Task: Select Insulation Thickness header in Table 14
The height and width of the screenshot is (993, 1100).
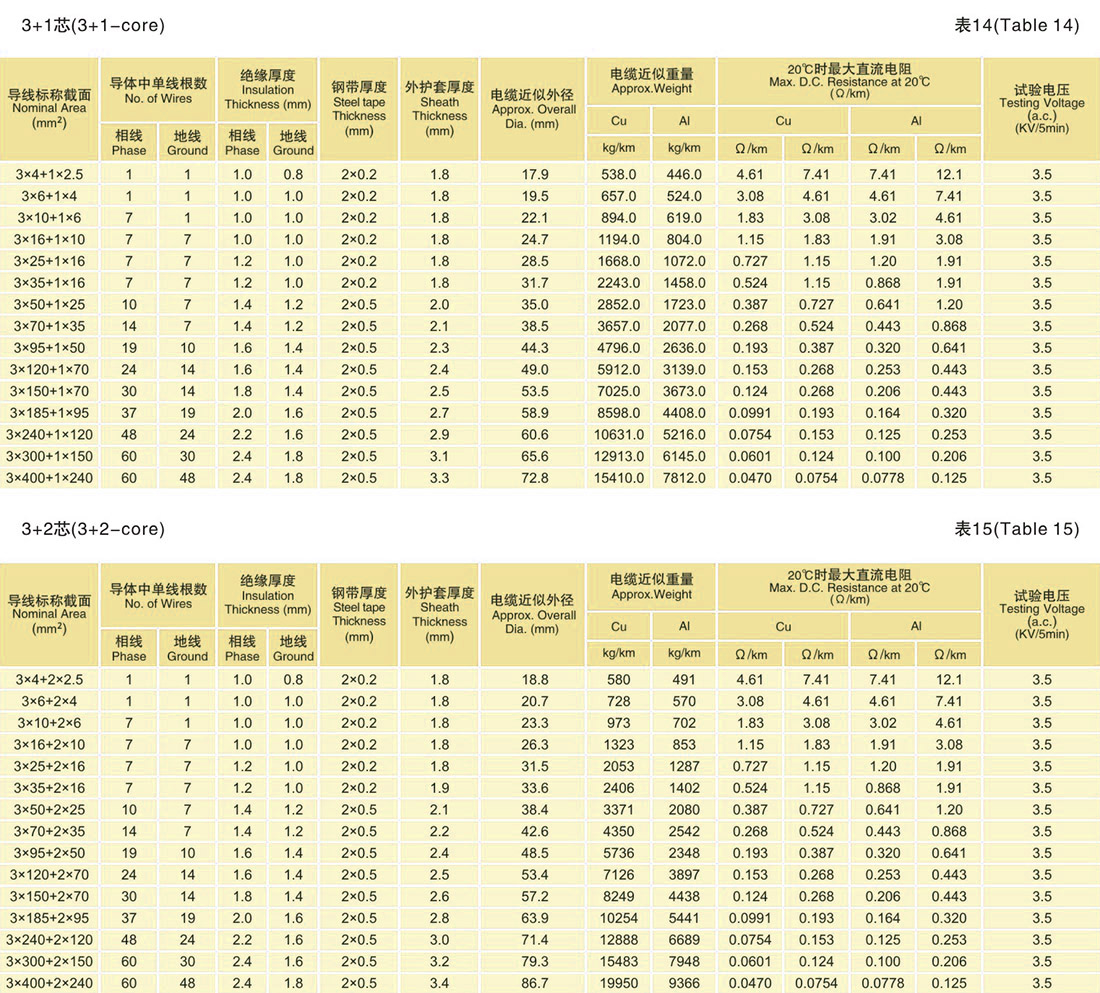Action: pyautogui.click(x=267, y=90)
